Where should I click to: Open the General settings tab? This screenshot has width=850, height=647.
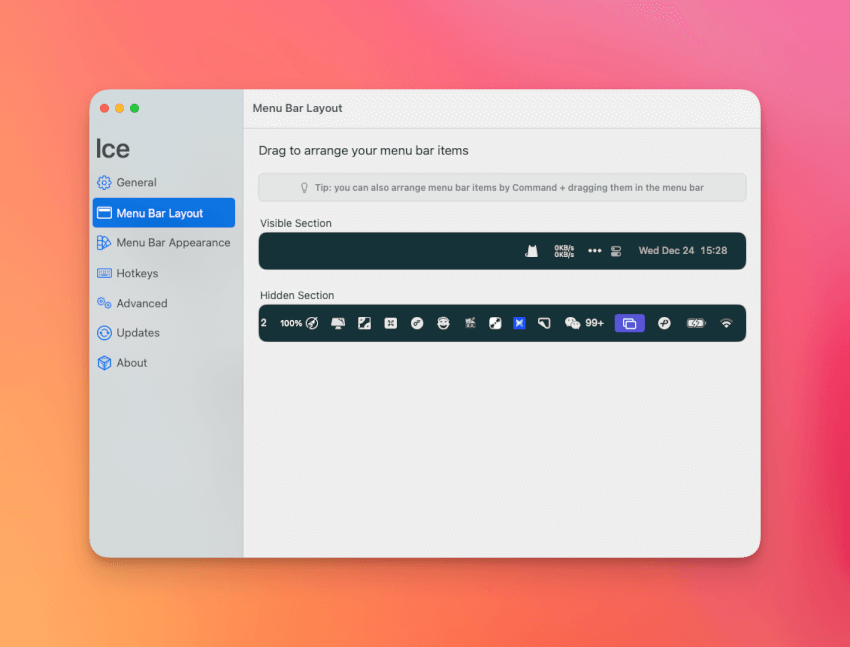(x=136, y=183)
